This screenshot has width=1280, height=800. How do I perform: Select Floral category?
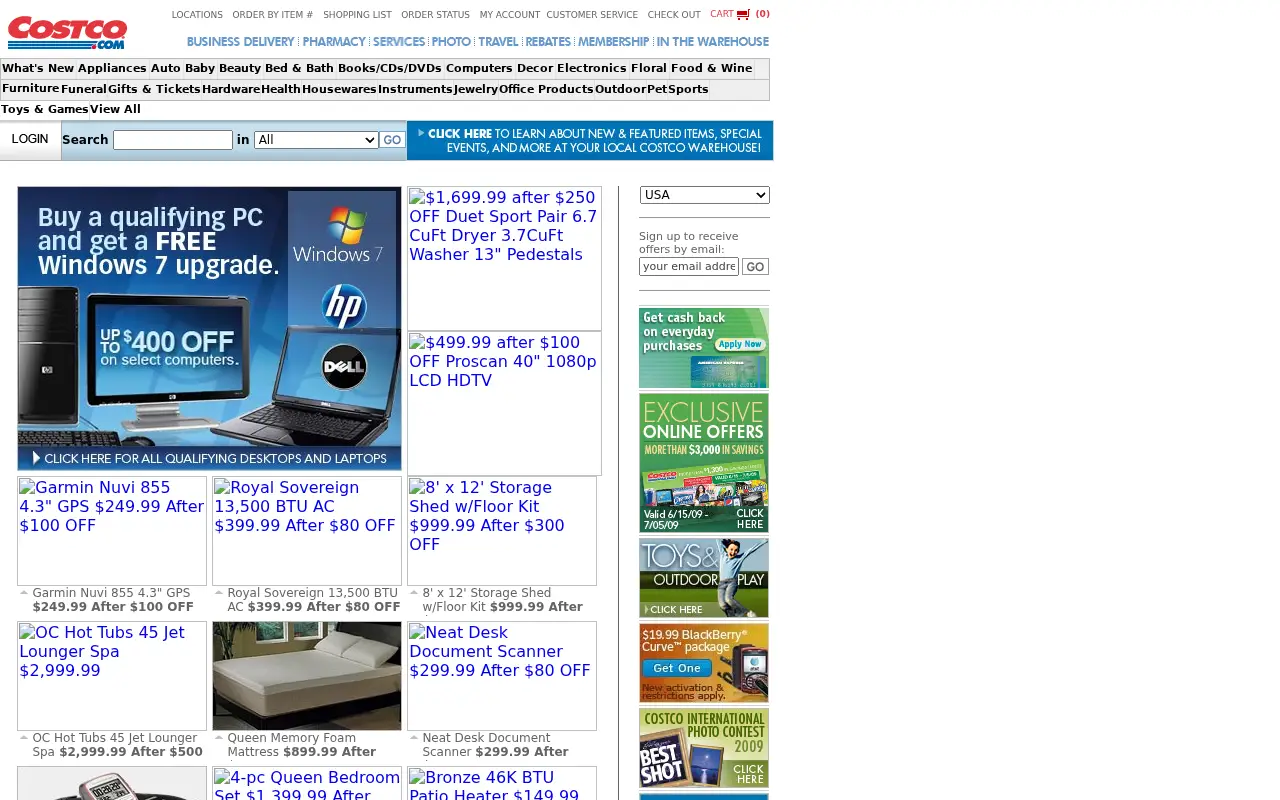coord(649,69)
